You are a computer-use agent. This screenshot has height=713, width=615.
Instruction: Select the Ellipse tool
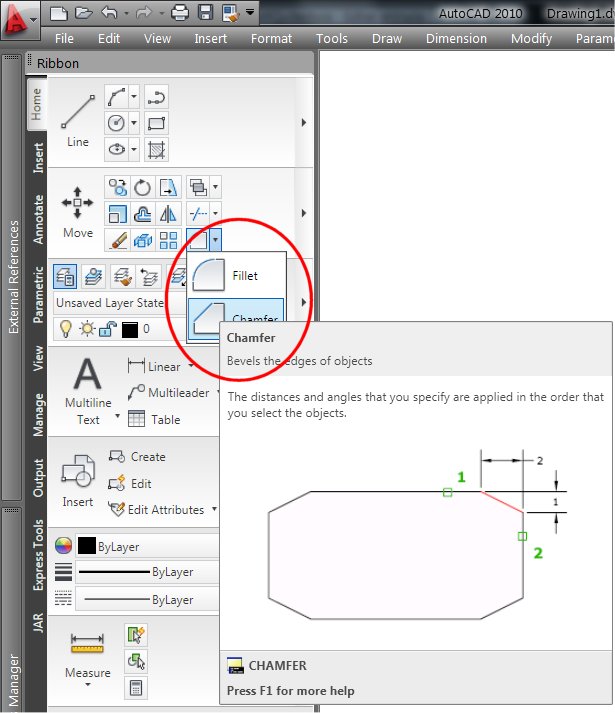pyautogui.click(x=116, y=149)
